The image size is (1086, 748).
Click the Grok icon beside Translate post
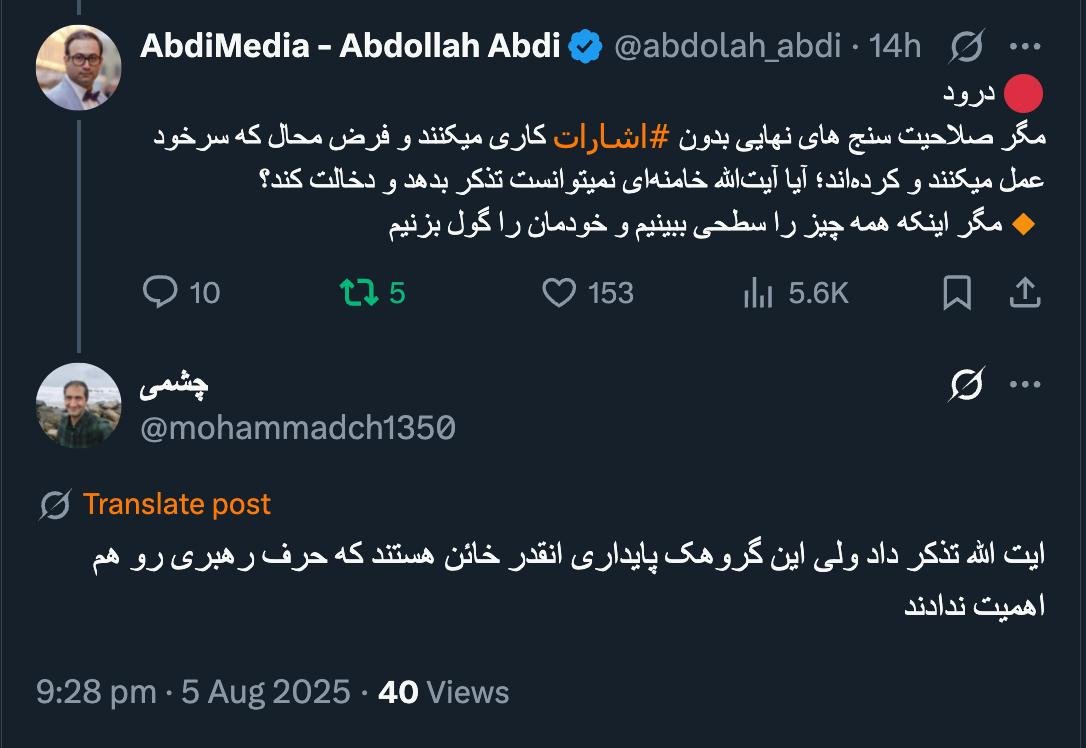pyautogui.click(x=54, y=505)
